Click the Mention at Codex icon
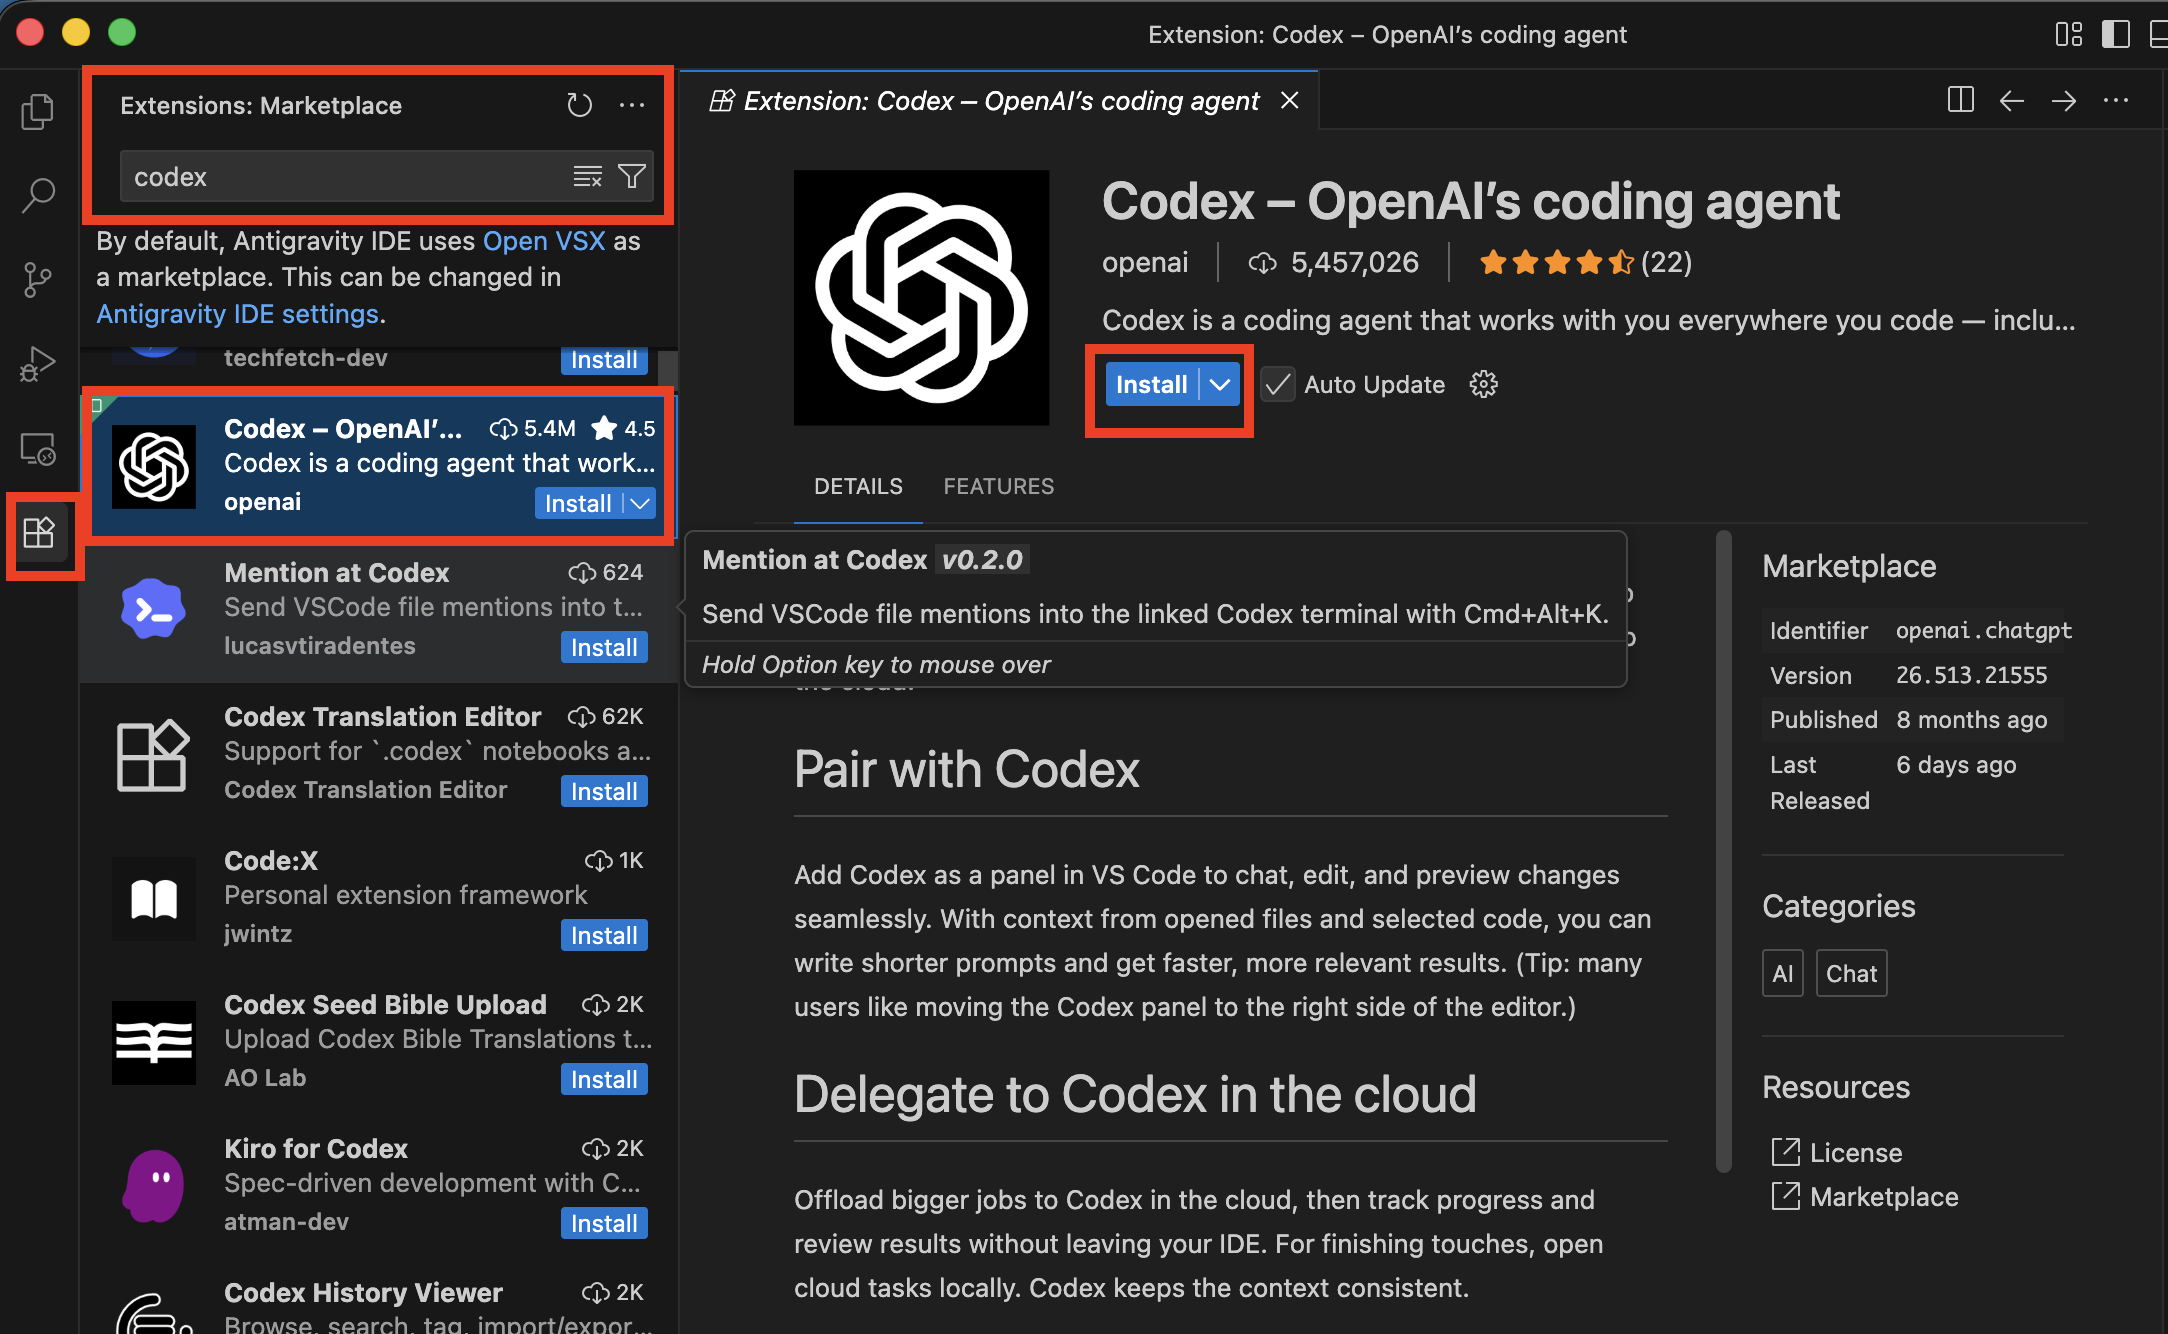The width and height of the screenshot is (2168, 1334). click(x=154, y=610)
